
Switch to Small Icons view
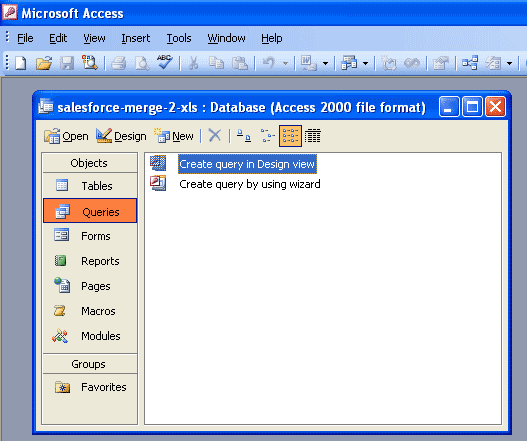pos(268,136)
